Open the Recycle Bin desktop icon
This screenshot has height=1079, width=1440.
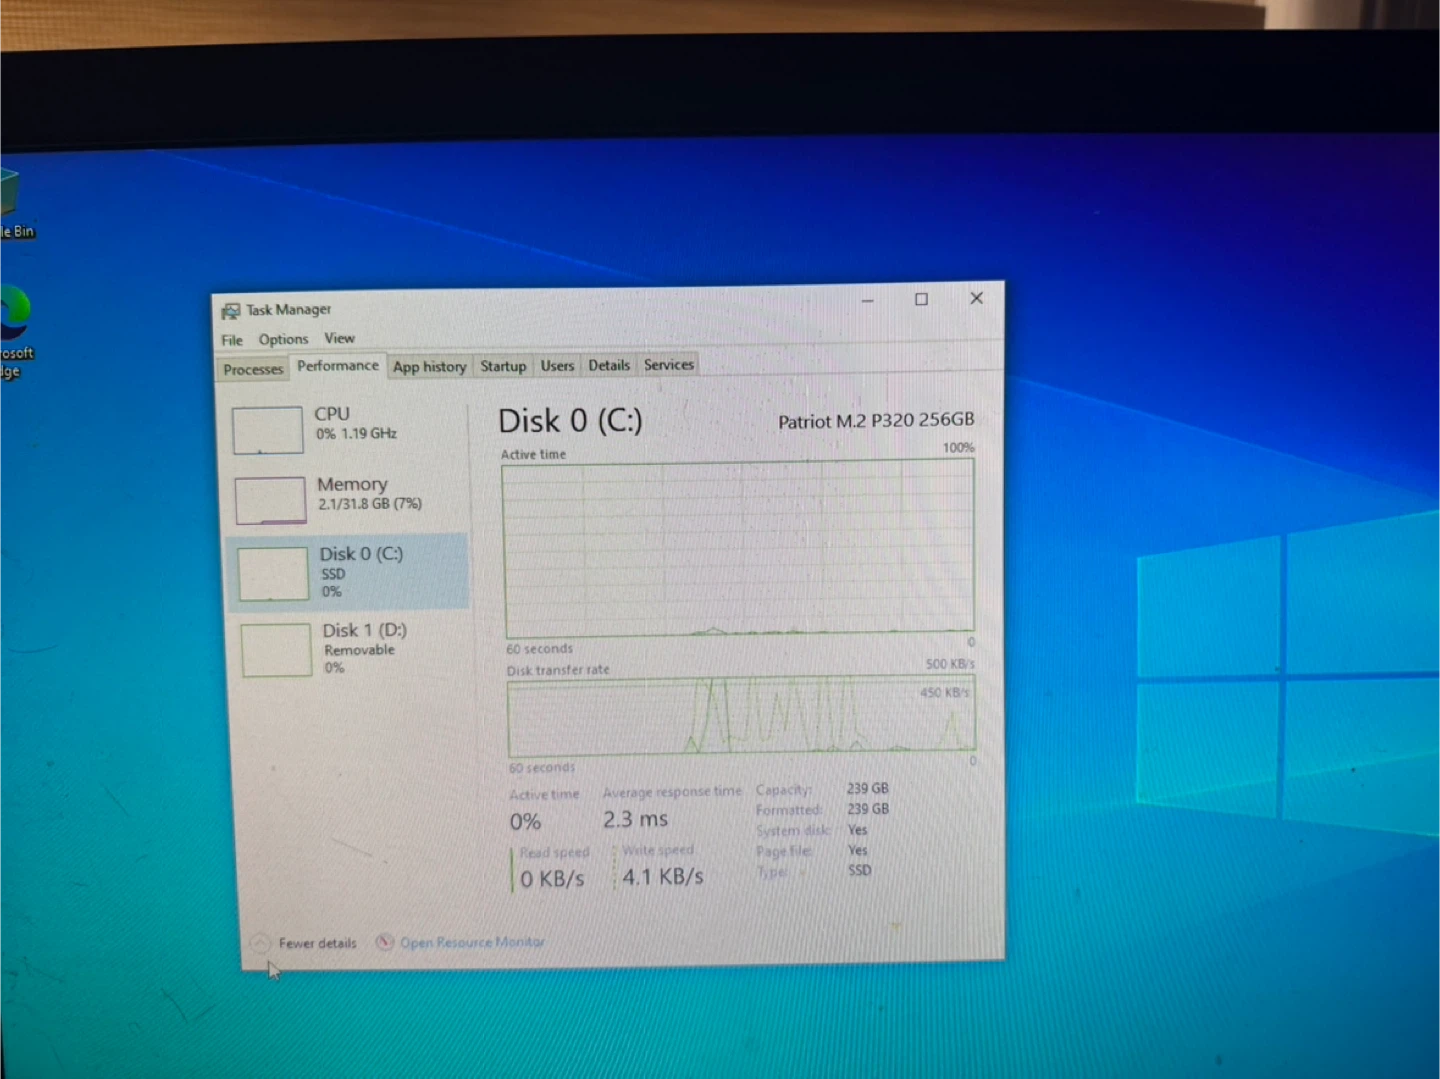(10, 195)
